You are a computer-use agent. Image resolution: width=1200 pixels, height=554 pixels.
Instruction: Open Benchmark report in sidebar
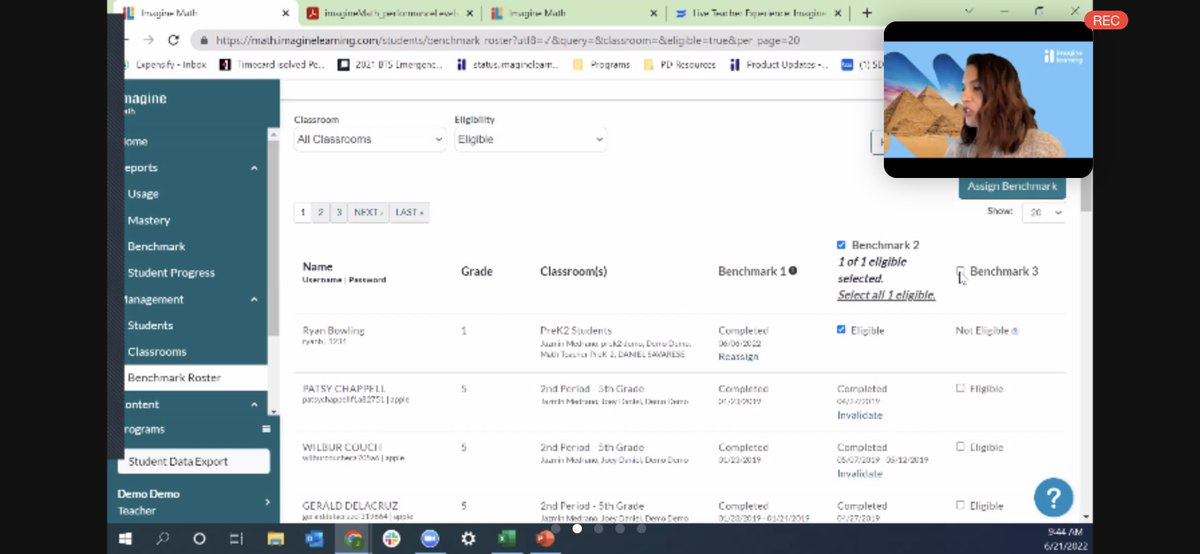tap(156, 246)
